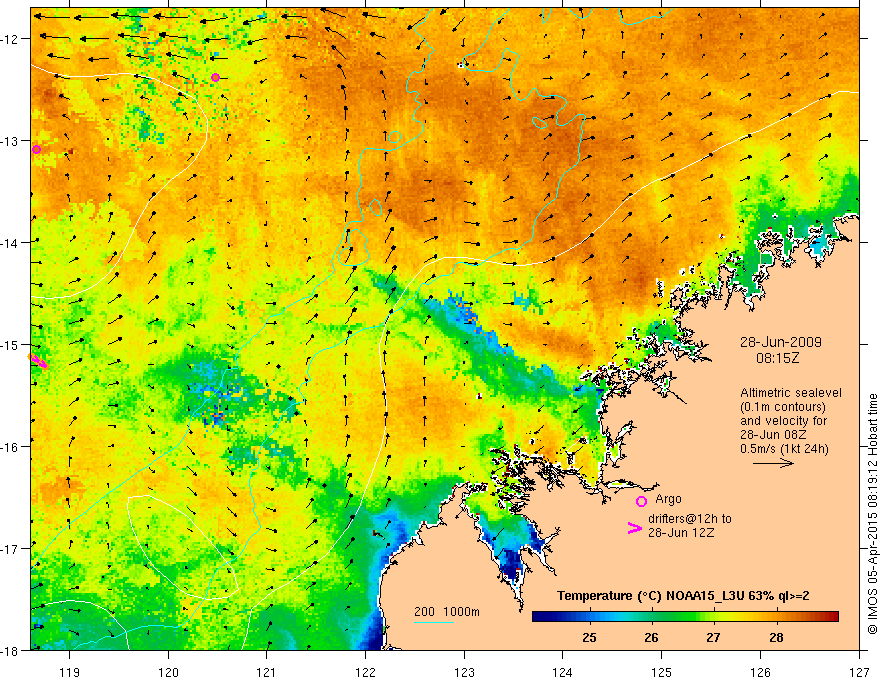The height and width of the screenshot is (680, 880).
Task: Click the '28-Jun 08Z' text line
Action: pos(773,435)
